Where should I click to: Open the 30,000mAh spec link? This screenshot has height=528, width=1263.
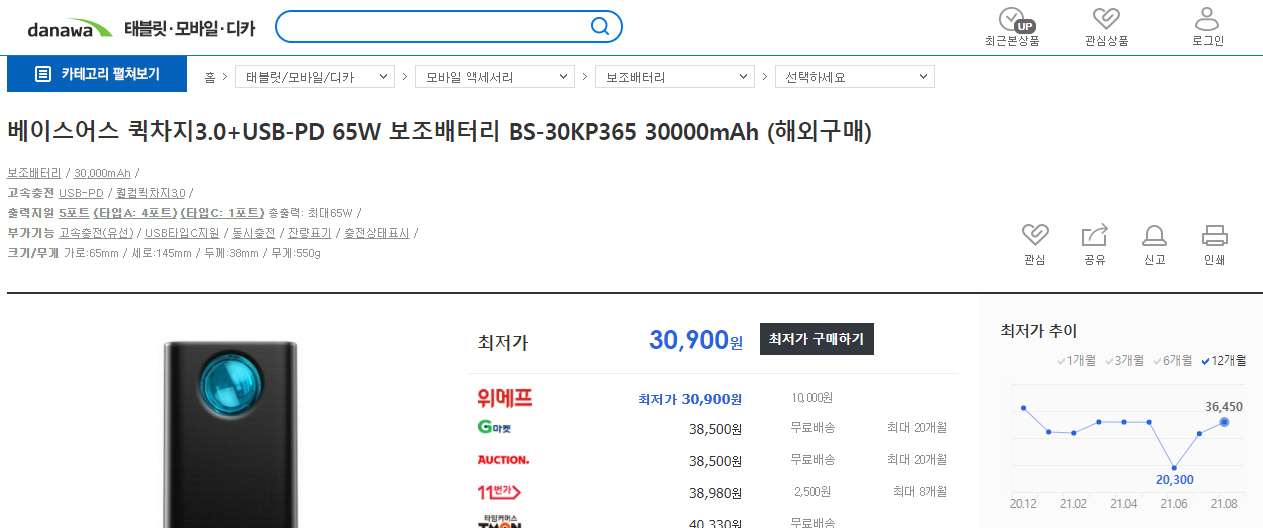click(102, 173)
